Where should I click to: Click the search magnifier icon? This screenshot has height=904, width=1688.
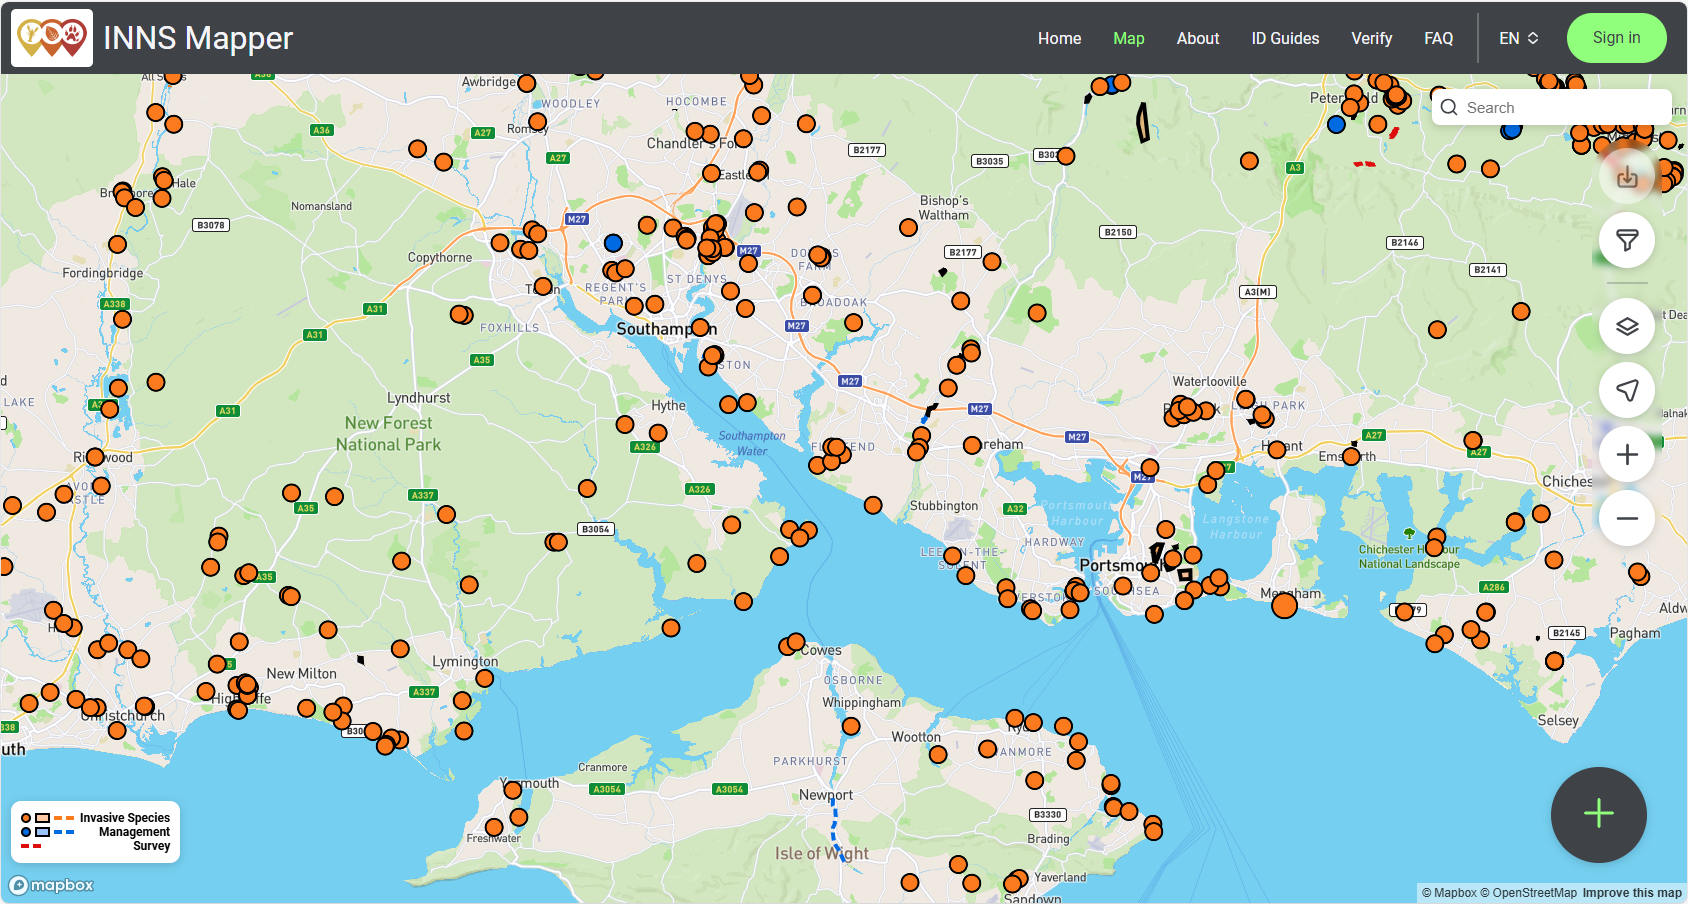[x=1448, y=107]
